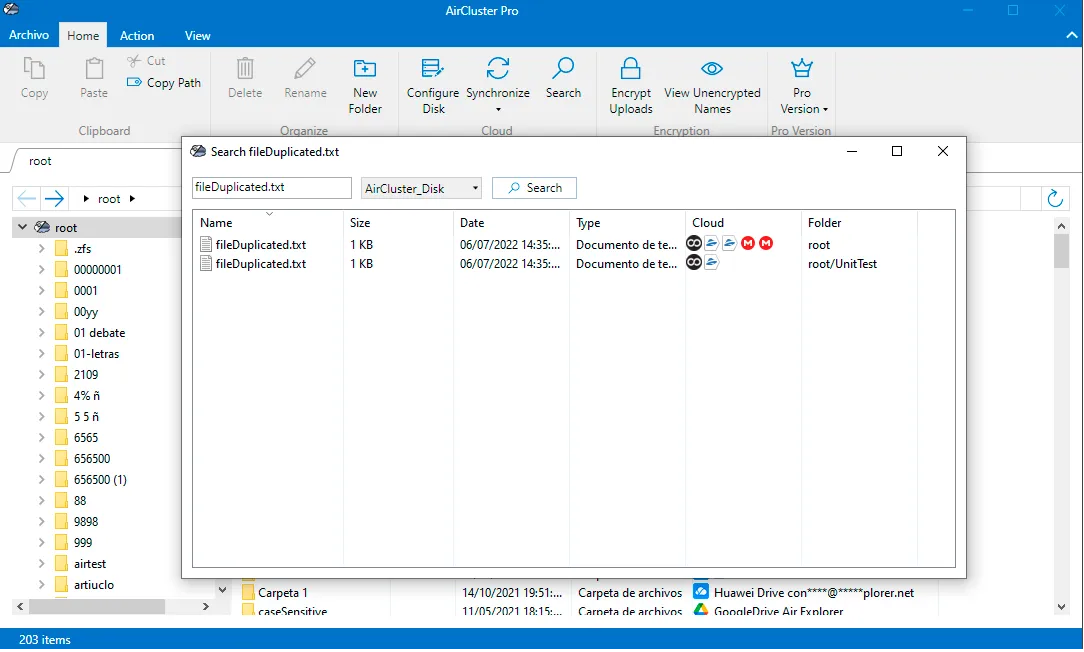Click the Synchronize icon
This screenshot has height=652, width=1084.
click(x=498, y=68)
